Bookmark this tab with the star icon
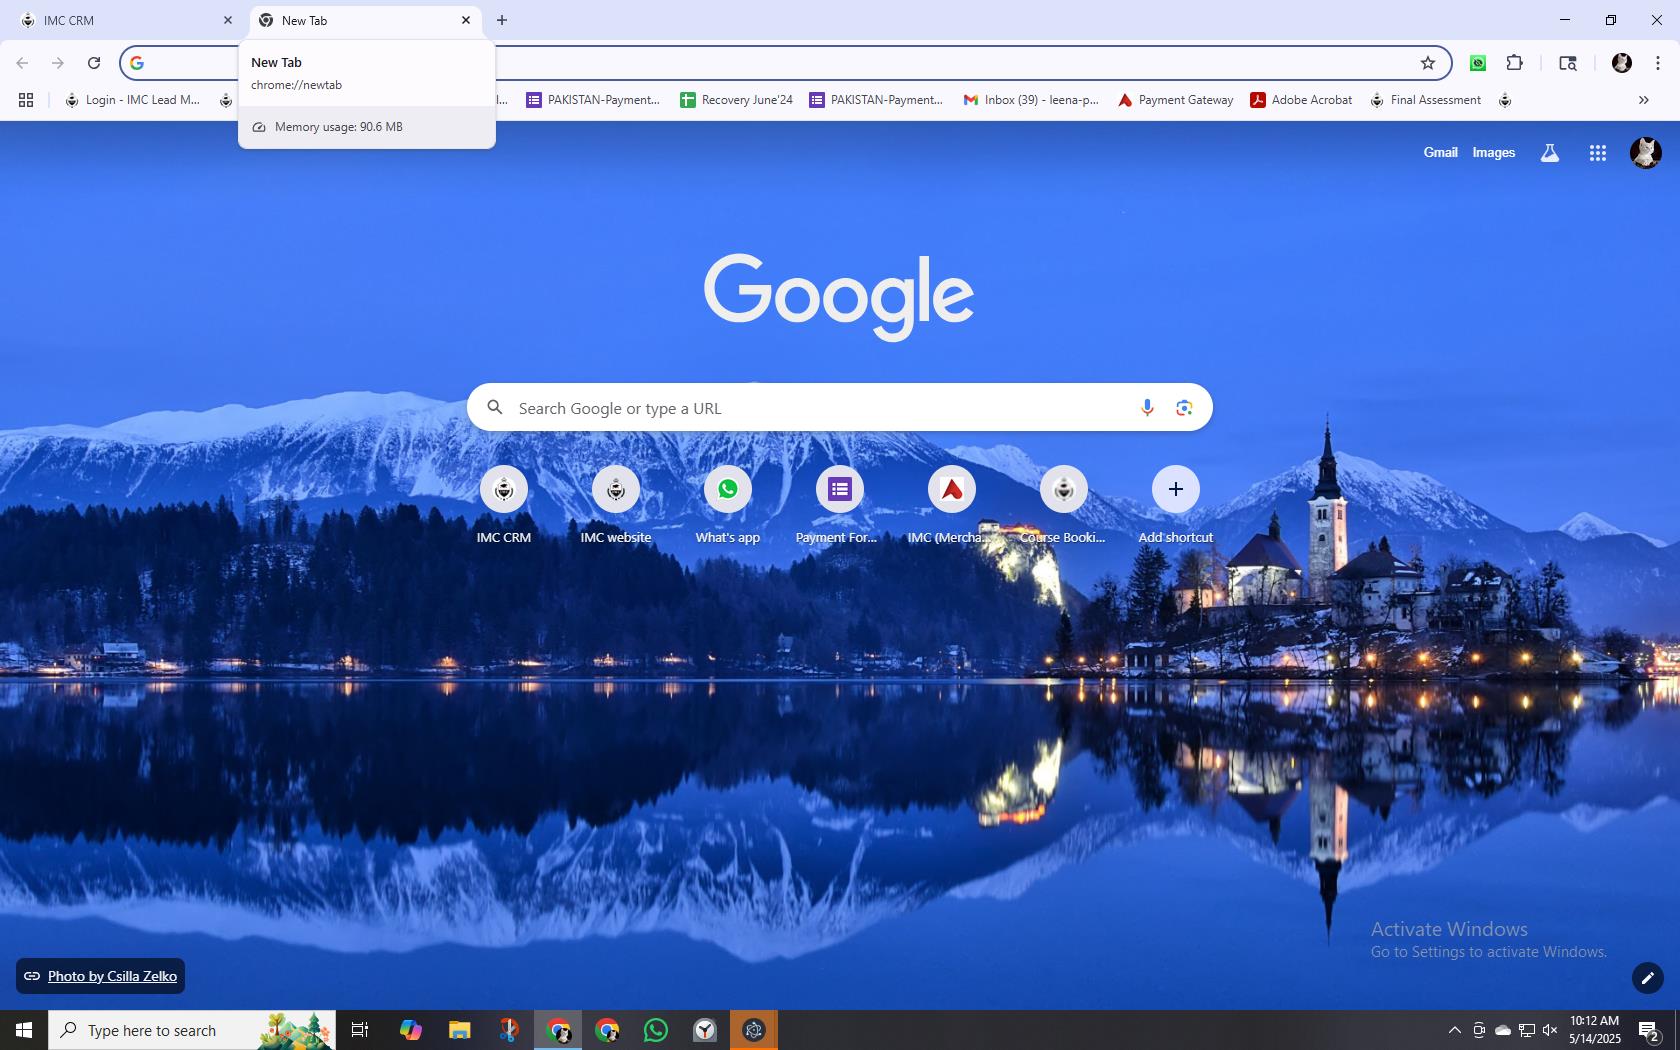Image resolution: width=1680 pixels, height=1050 pixels. coord(1428,63)
